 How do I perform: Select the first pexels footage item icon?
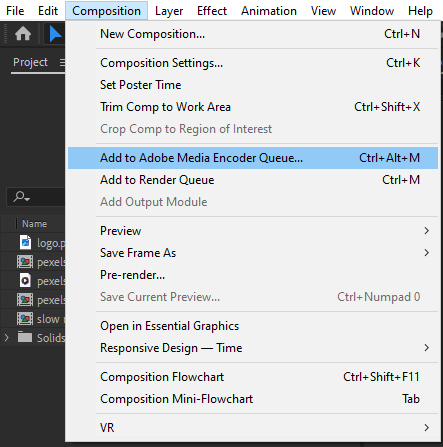pyautogui.click(x=25, y=262)
